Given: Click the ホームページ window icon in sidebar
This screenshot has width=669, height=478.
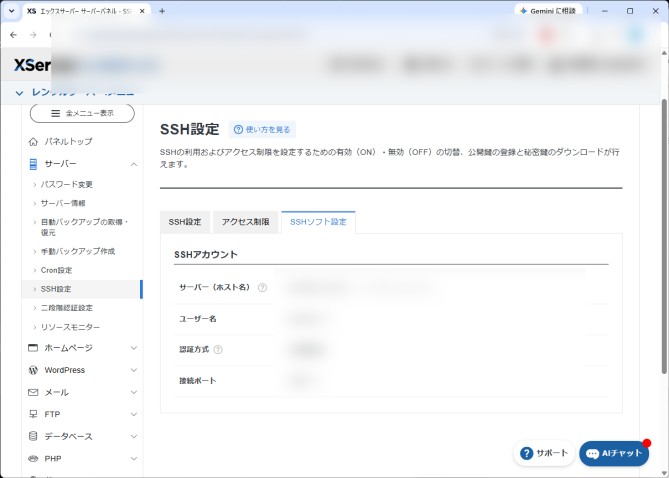Looking at the screenshot, I should 33,348.
